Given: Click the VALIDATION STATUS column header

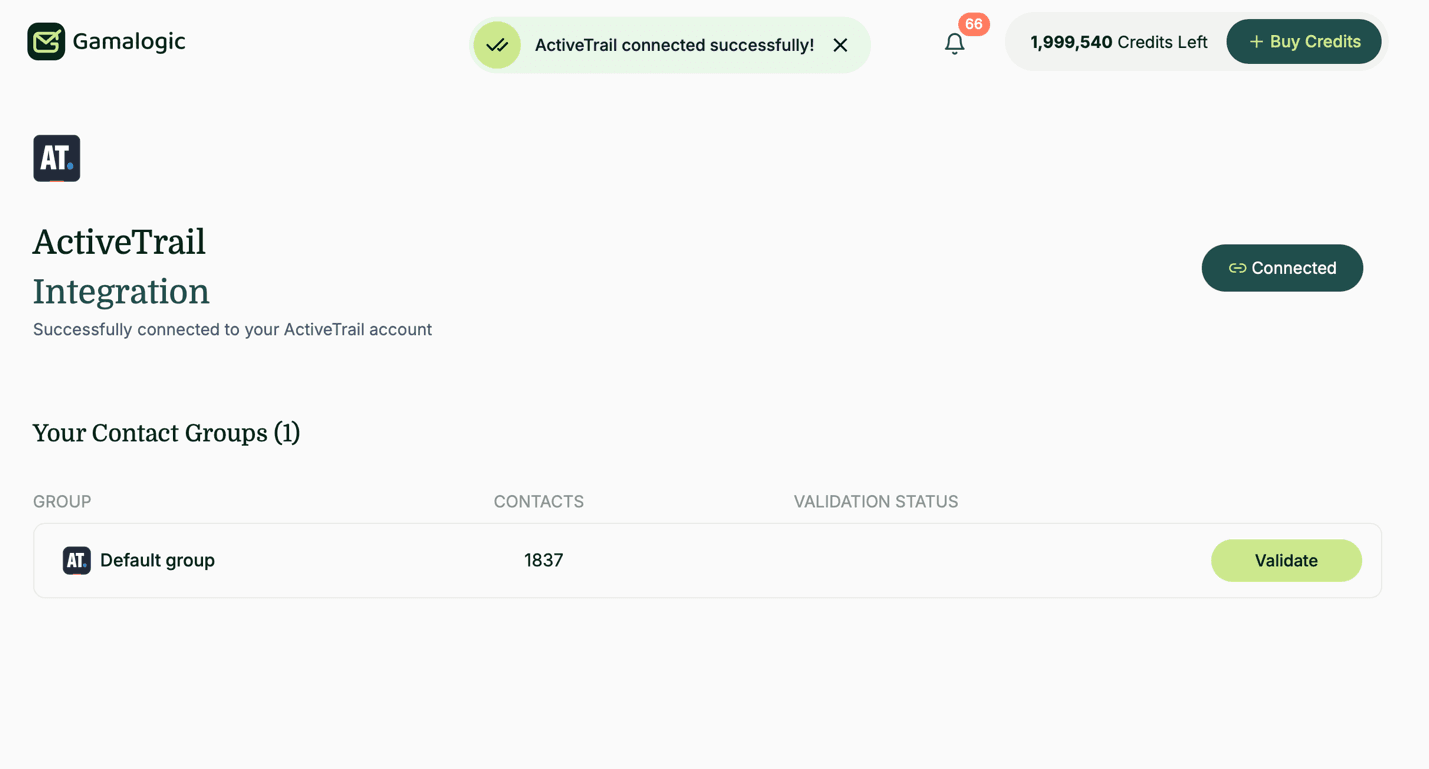Looking at the screenshot, I should click(875, 501).
